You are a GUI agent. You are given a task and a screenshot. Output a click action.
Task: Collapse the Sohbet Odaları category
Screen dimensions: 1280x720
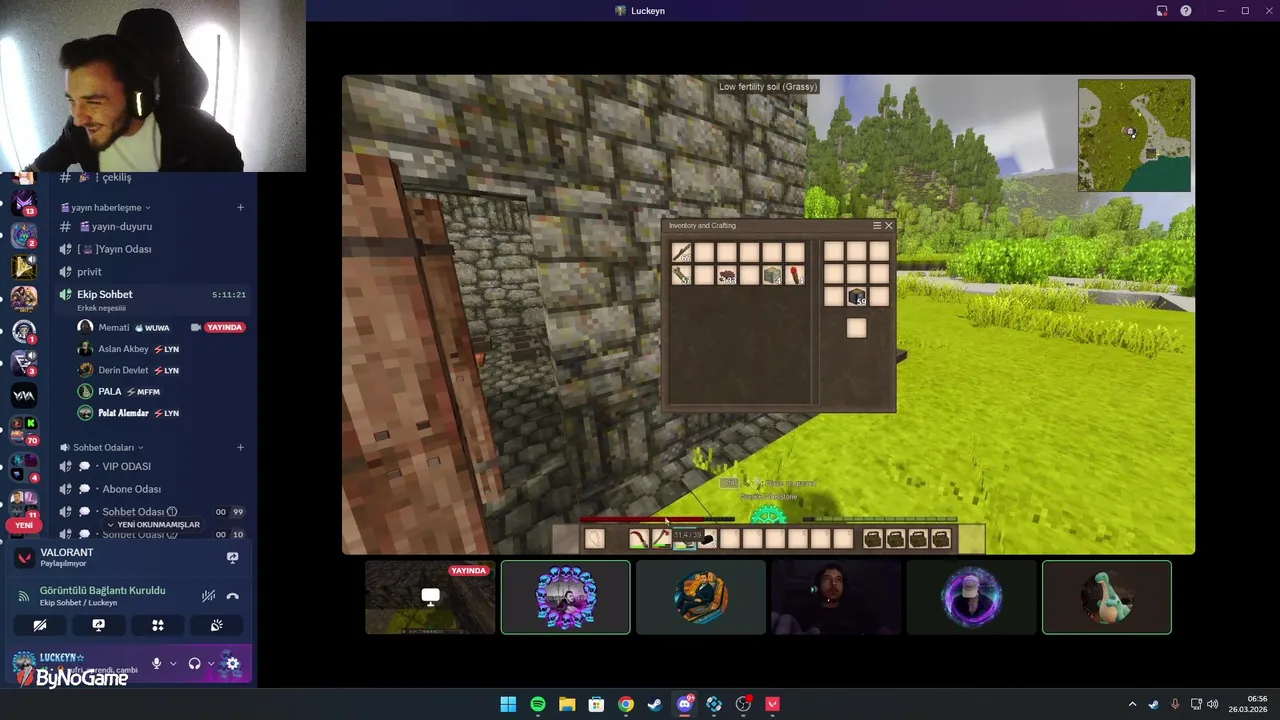tap(103, 447)
